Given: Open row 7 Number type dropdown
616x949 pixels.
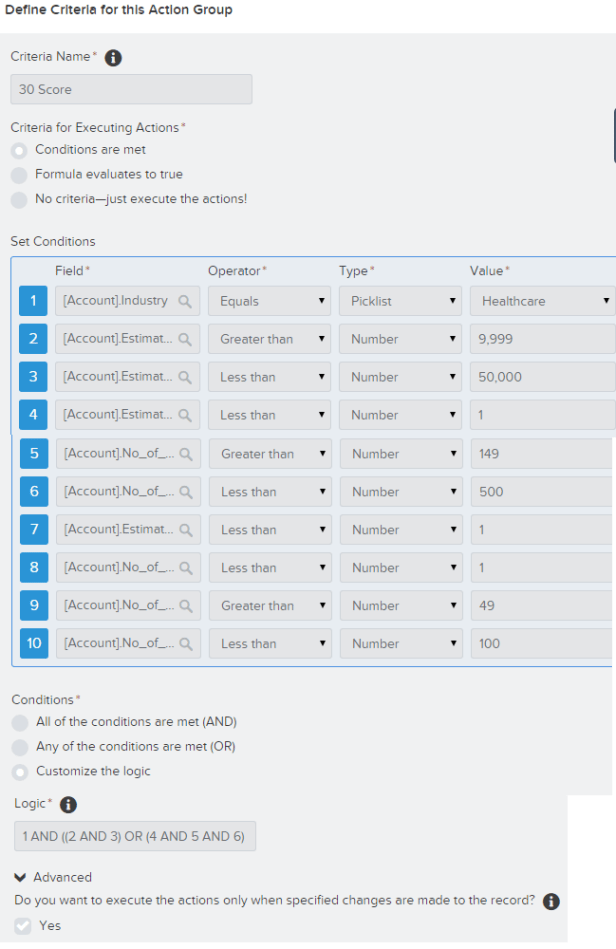Looking at the screenshot, I should pyautogui.click(x=401, y=530).
